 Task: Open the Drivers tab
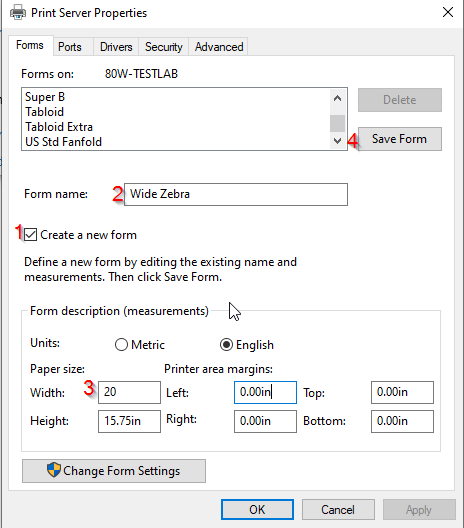pos(116,47)
